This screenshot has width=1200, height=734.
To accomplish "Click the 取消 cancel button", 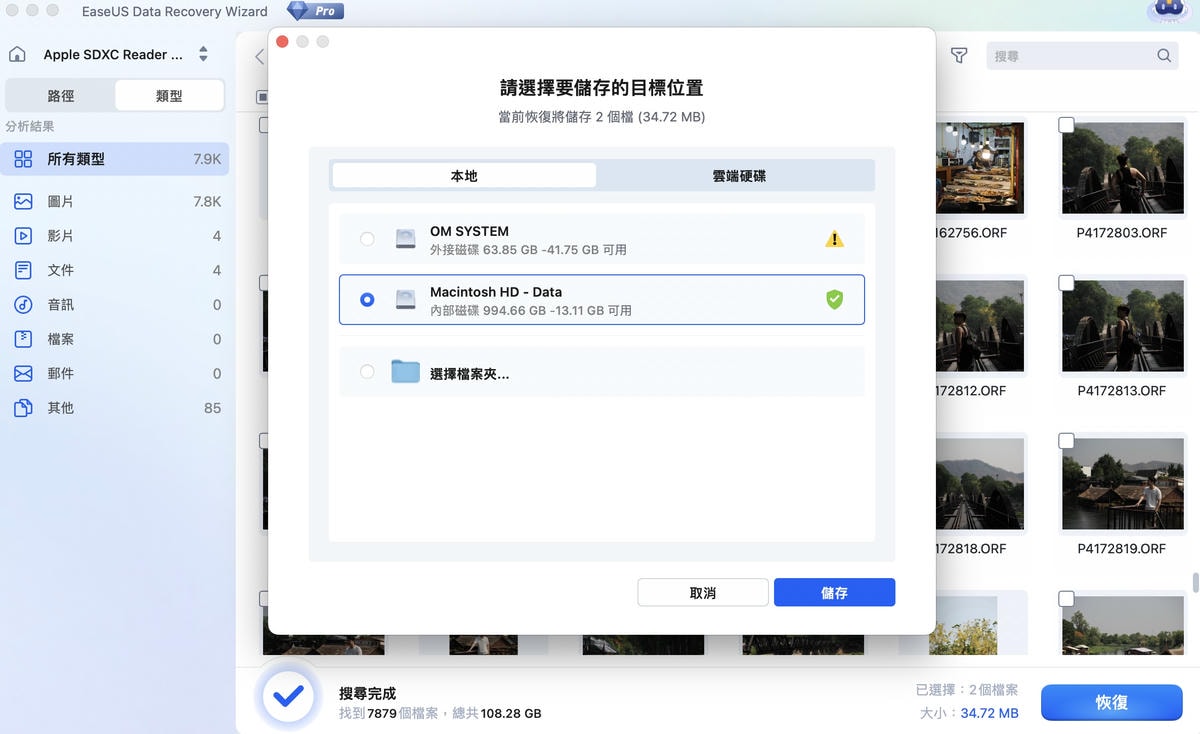I will pos(702,592).
